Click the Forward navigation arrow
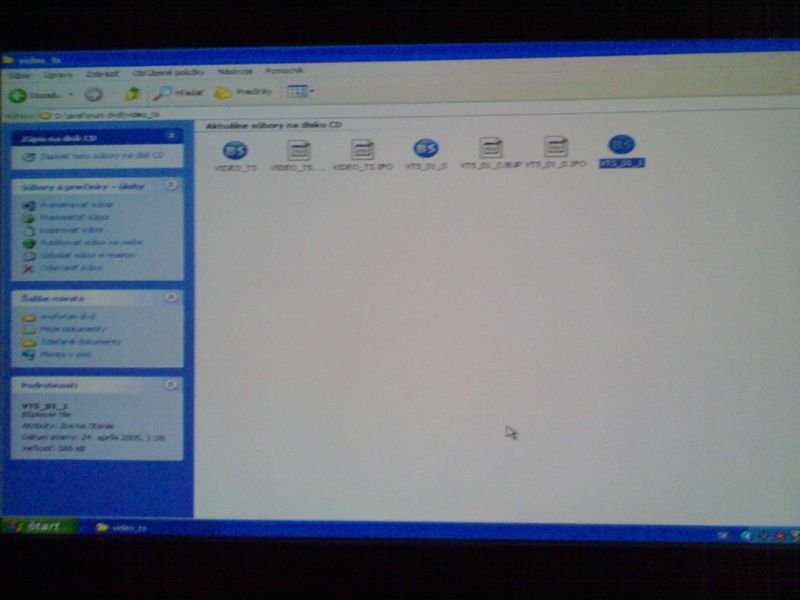This screenshot has width=800, height=600. (x=94, y=94)
